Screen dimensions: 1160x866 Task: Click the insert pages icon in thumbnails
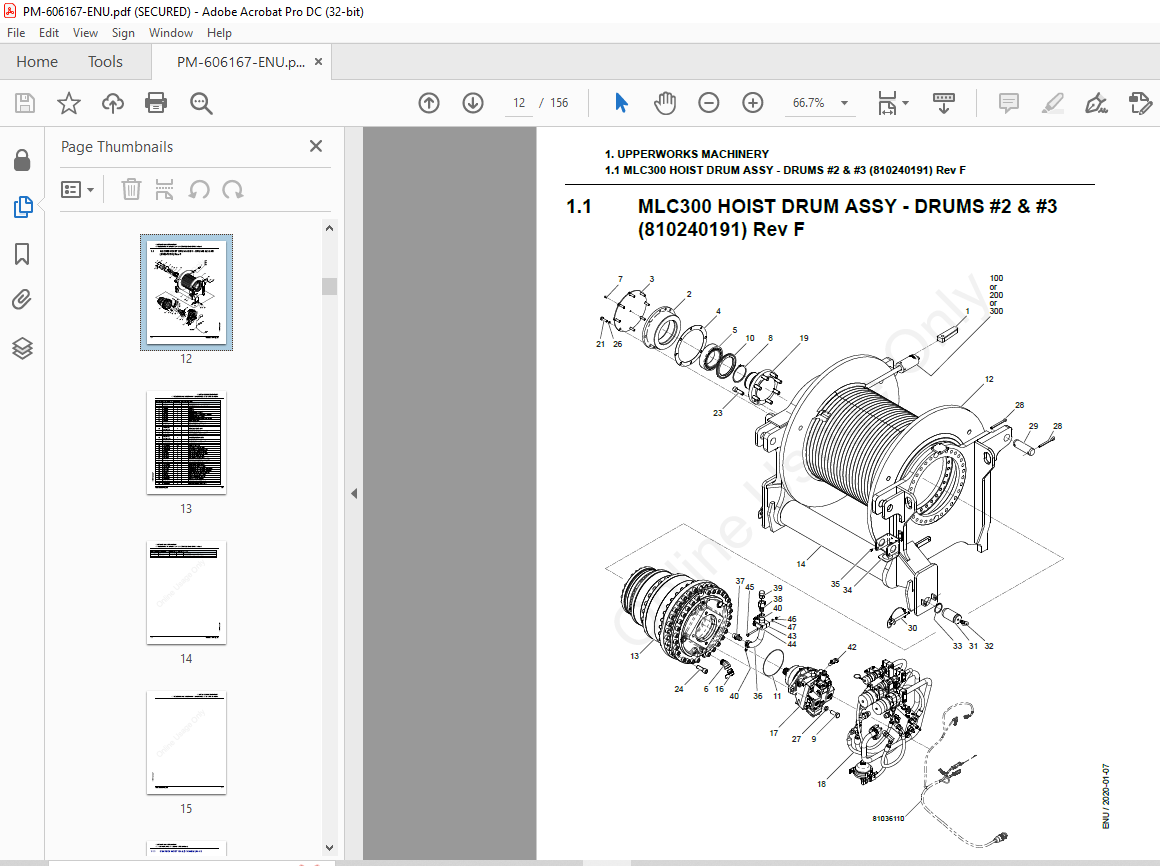click(164, 189)
